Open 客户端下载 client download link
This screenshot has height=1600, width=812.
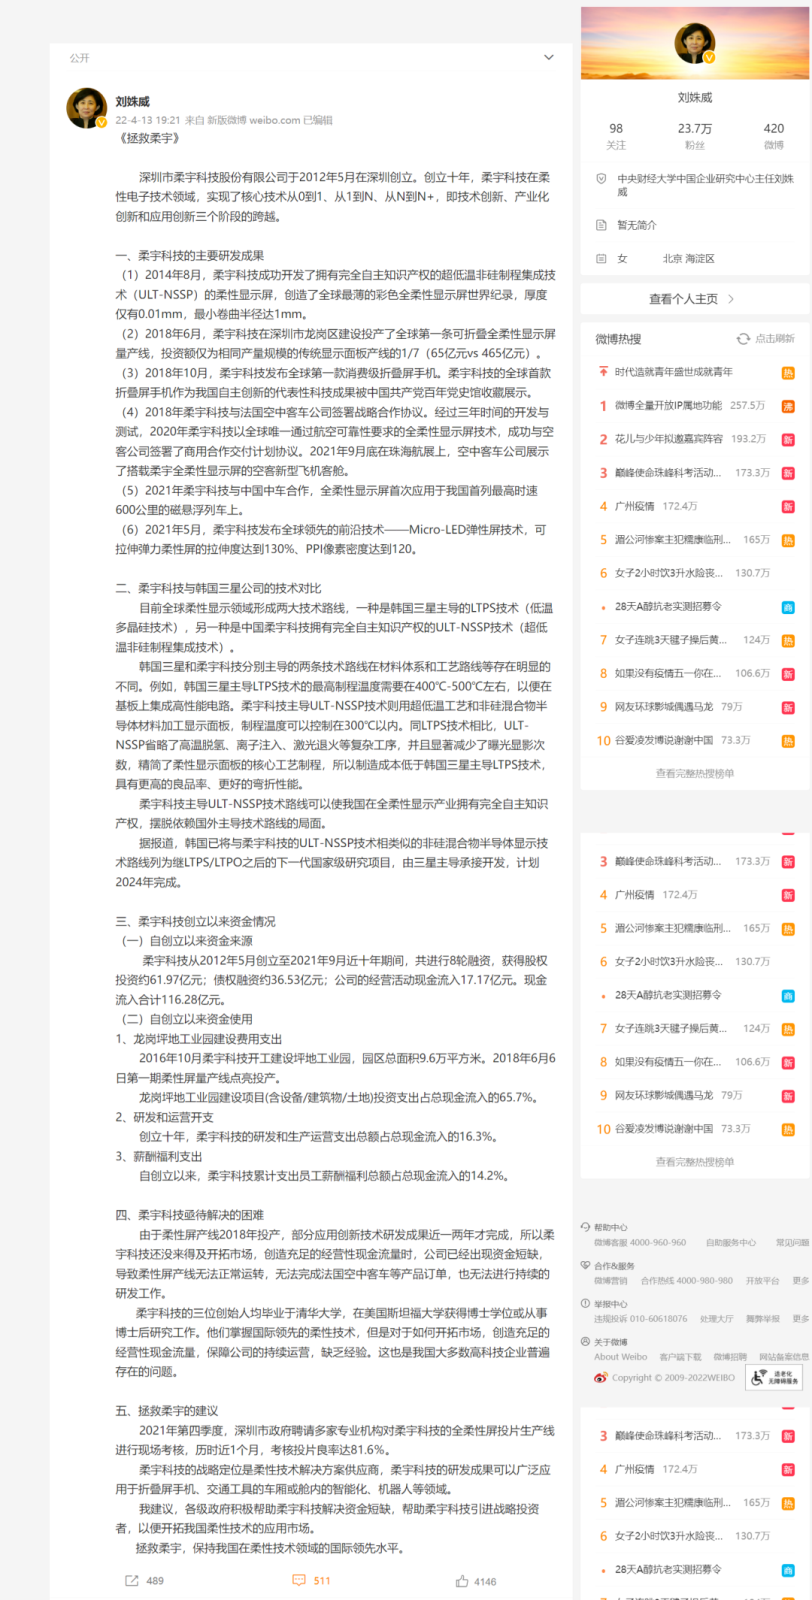pos(680,1357)
